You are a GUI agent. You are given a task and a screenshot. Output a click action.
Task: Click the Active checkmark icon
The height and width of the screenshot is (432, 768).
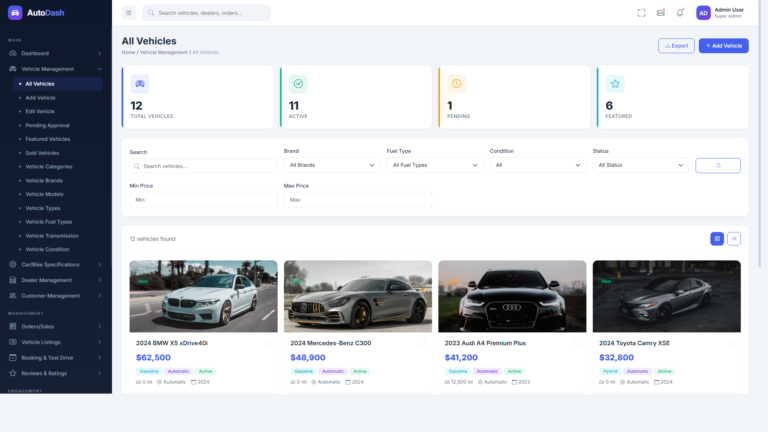(x=298, y=84)
